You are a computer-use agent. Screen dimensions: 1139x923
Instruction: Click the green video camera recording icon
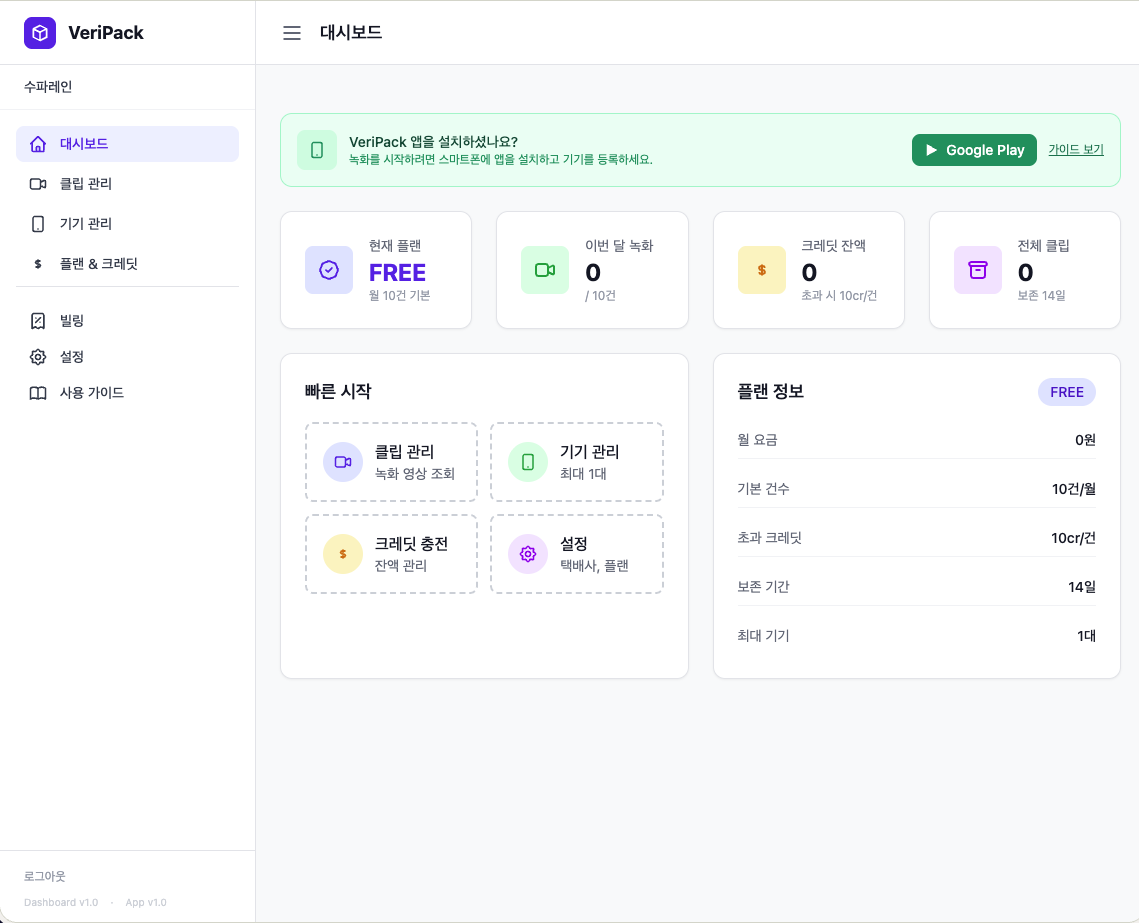[x=545, y=270]
